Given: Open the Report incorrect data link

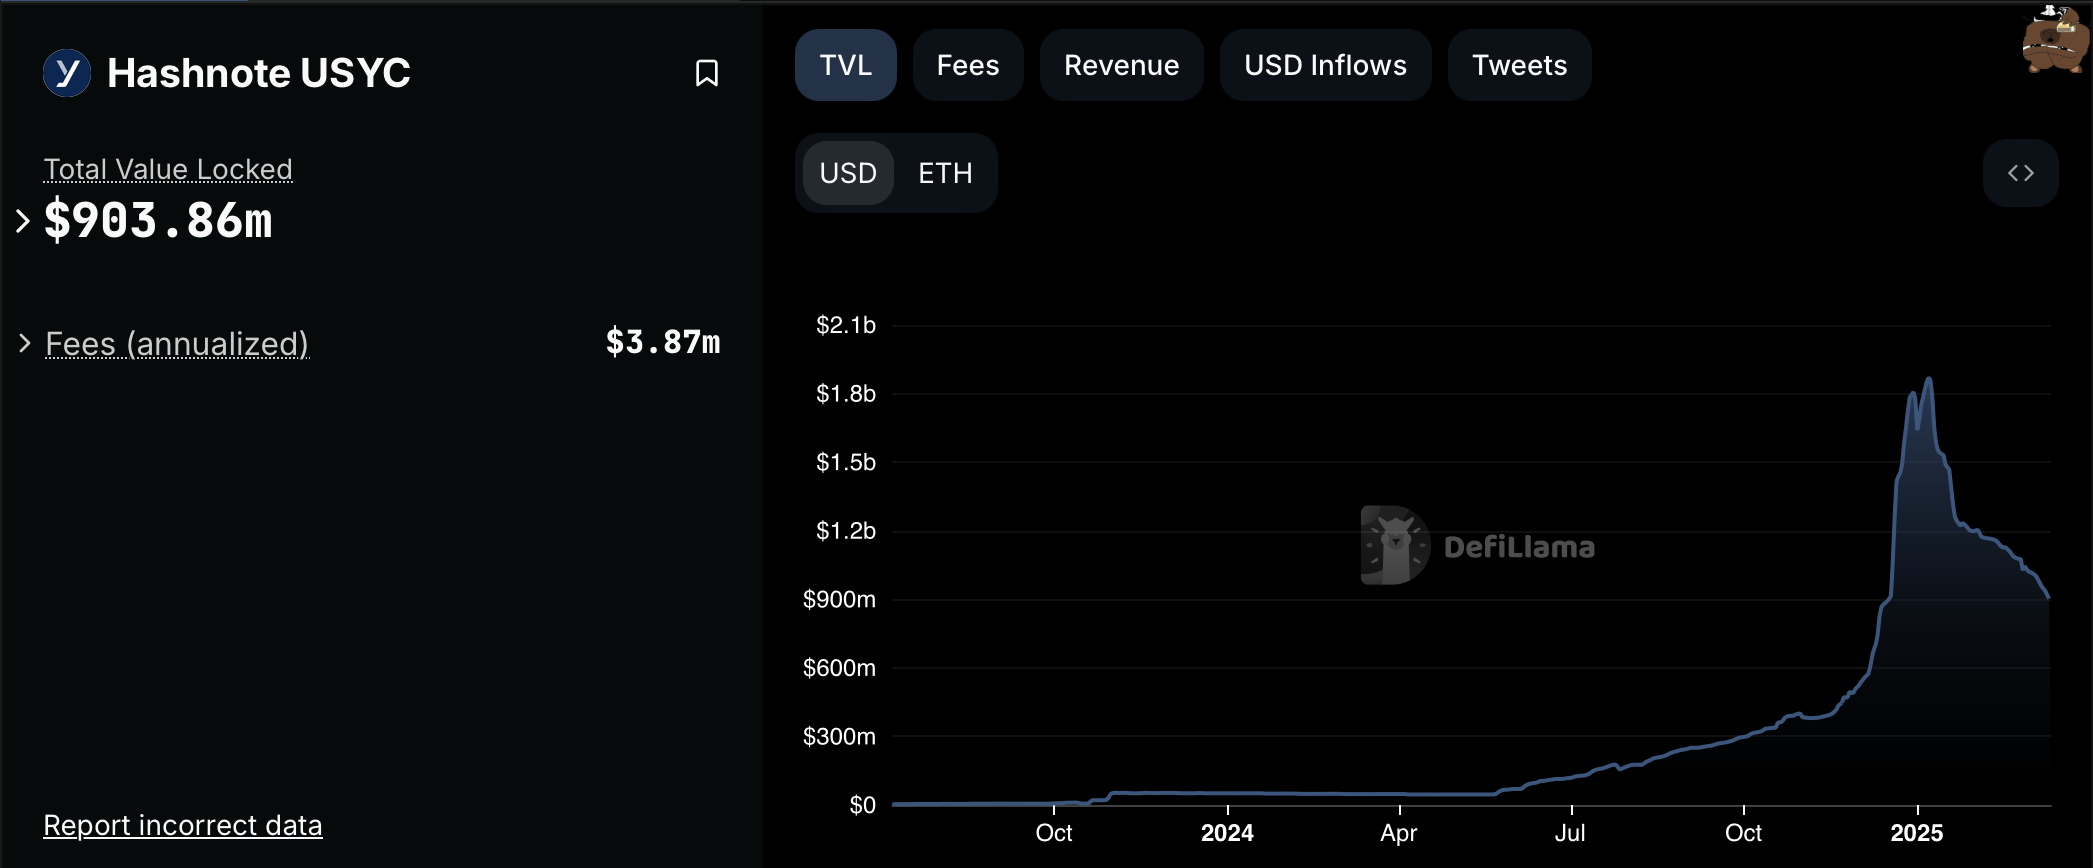Looking at the screenshot, I should tap(183, 825).
